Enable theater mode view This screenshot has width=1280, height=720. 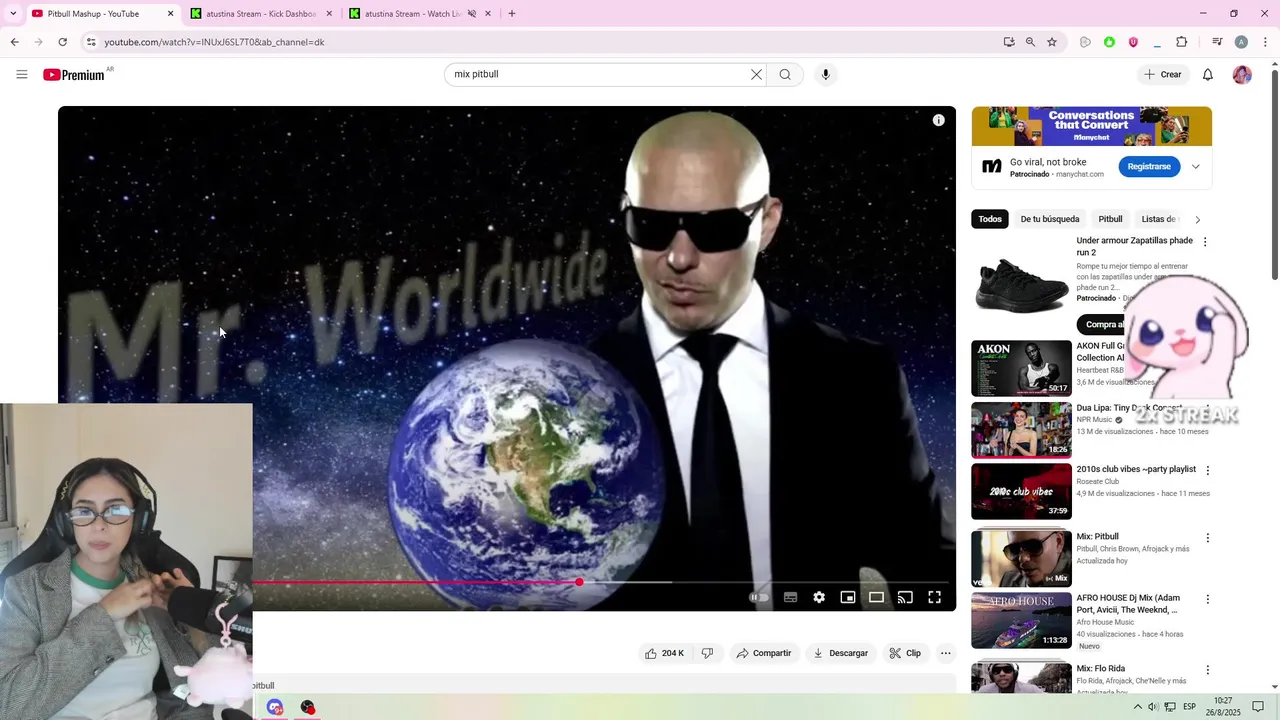876,597
